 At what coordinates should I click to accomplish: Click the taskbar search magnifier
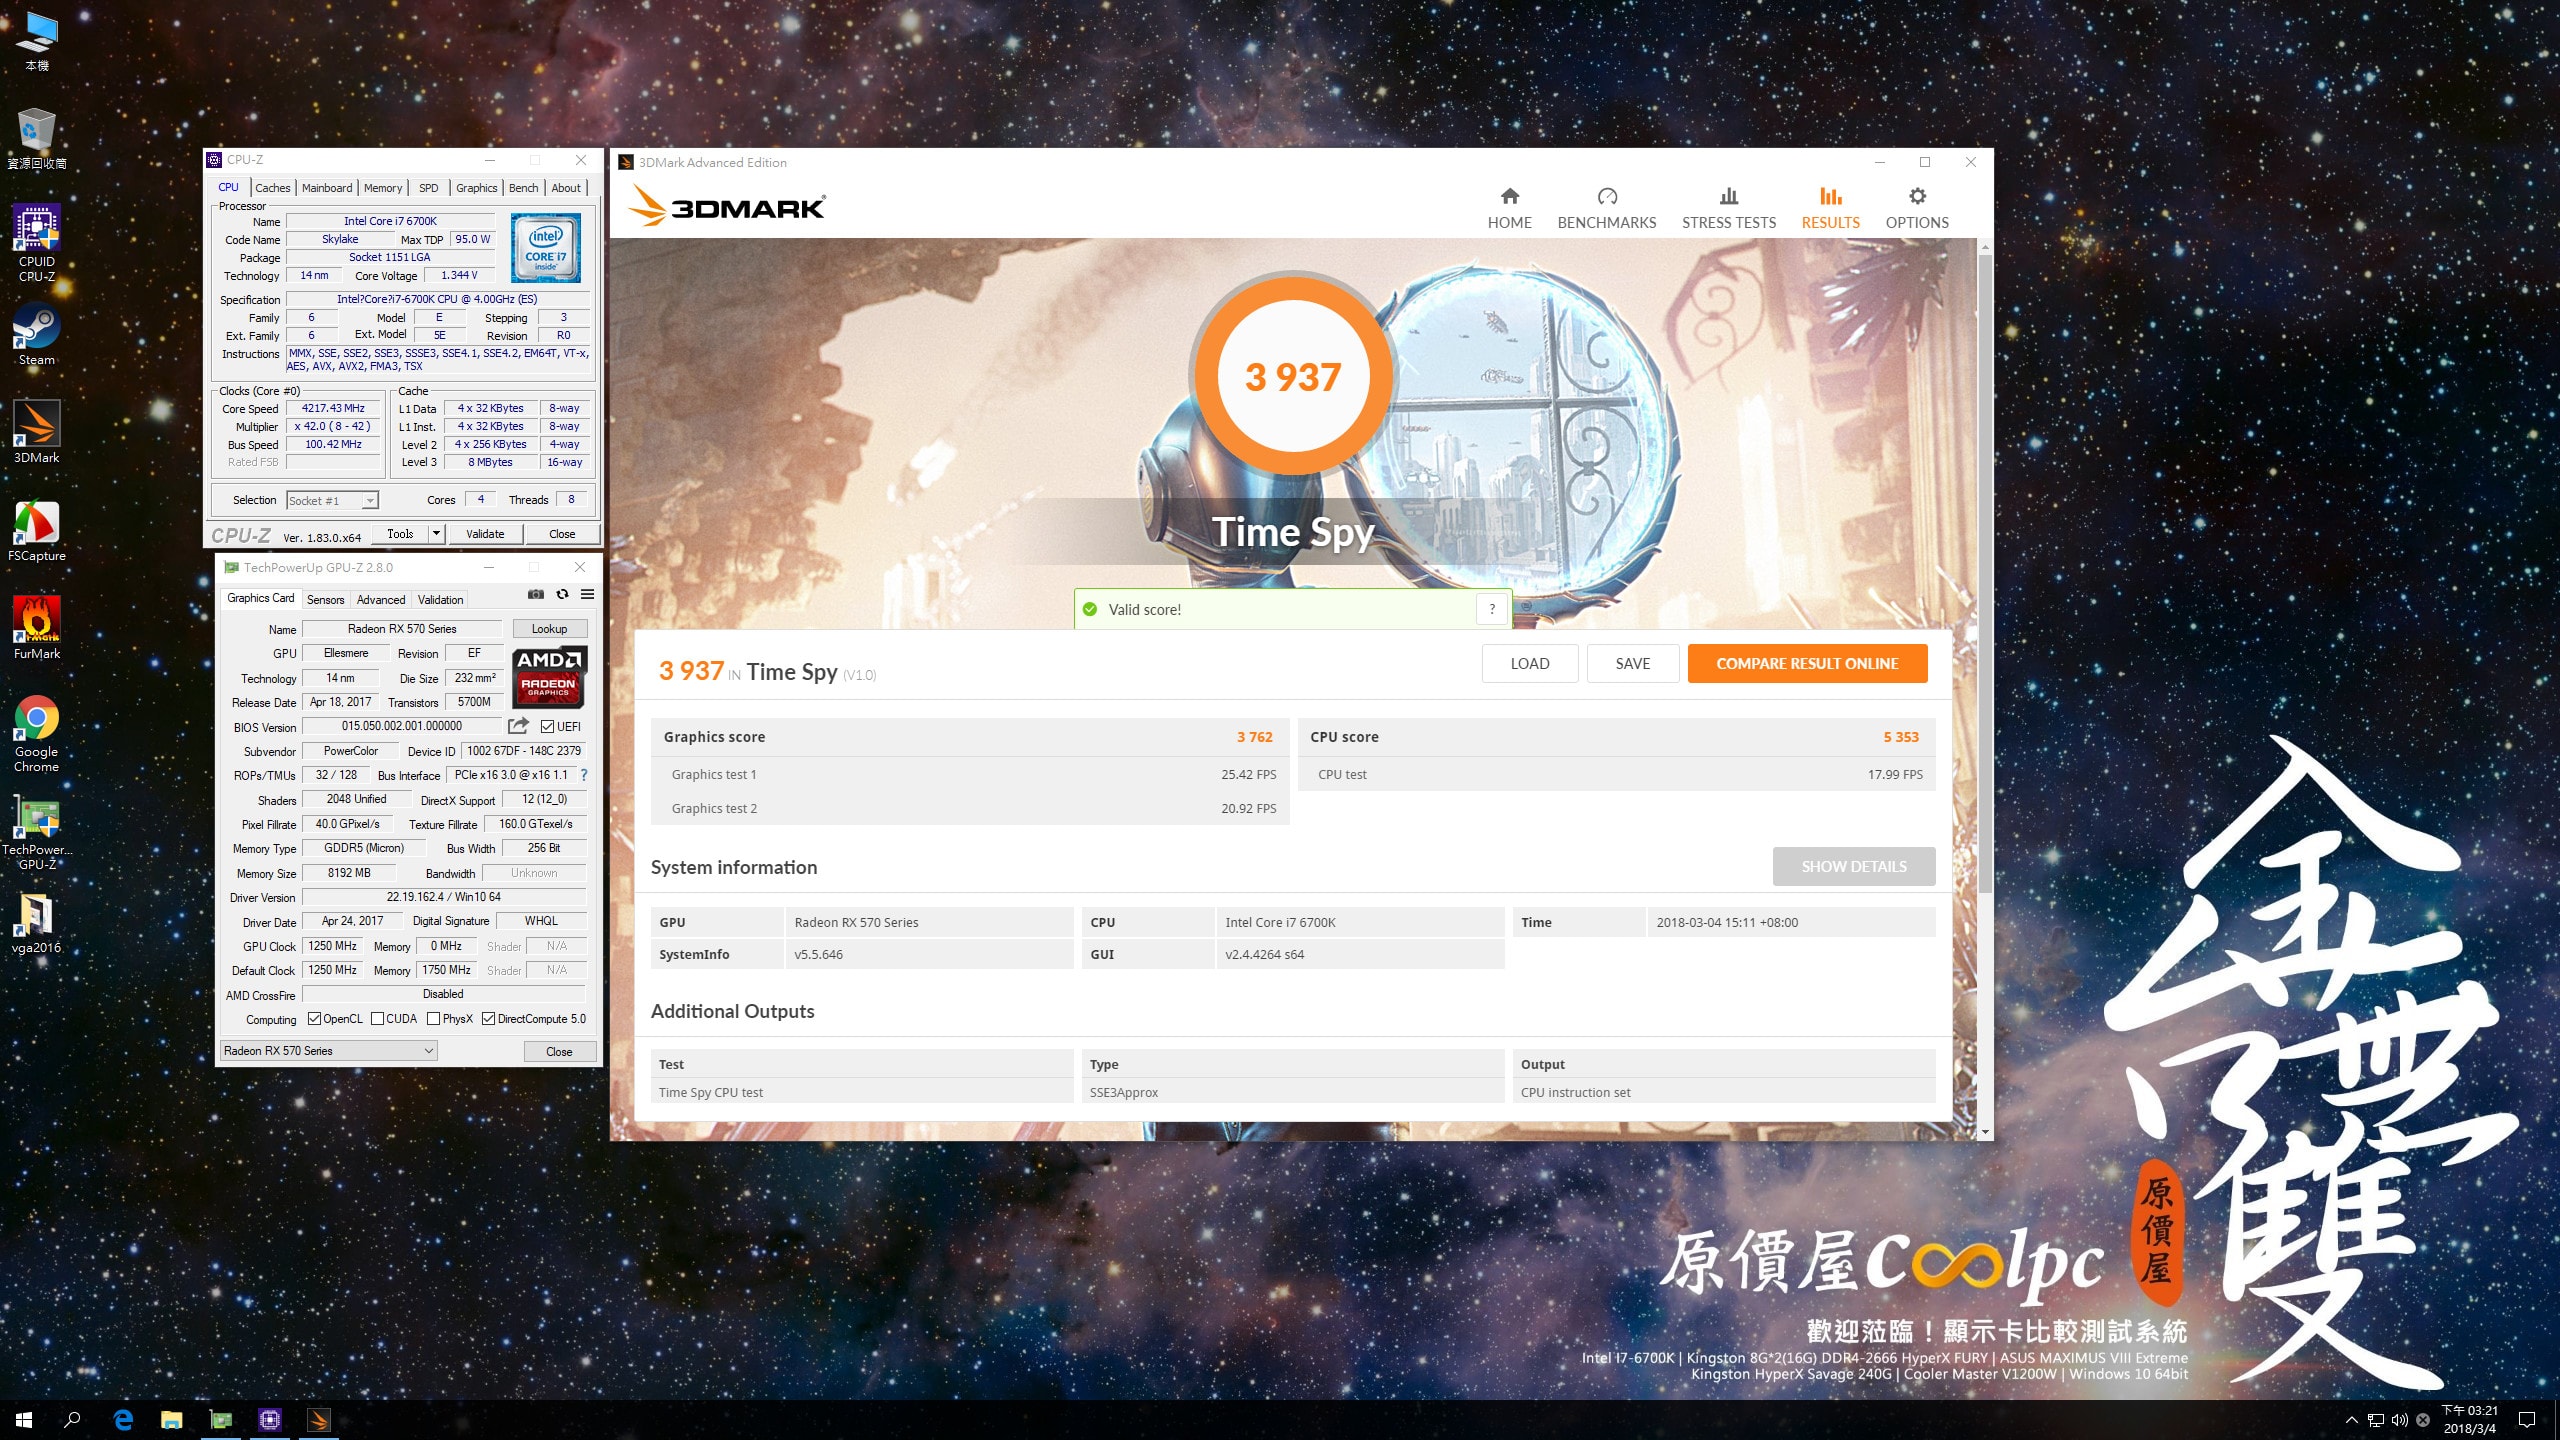pyautogui.click(x=72, y=1420)
